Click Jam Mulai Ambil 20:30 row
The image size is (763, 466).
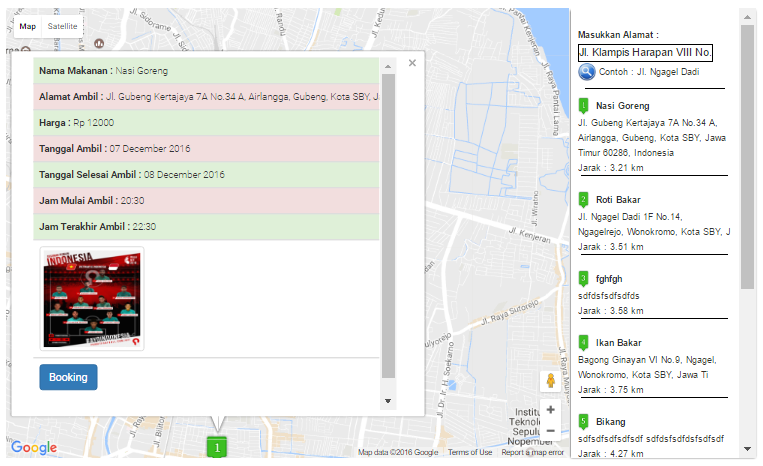click(206, 200)
